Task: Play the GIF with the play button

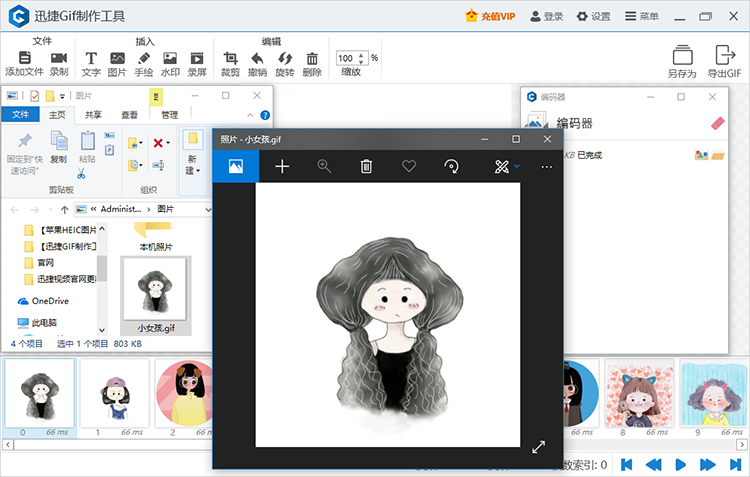Action: pyautogui.click(x=680, y=465)
